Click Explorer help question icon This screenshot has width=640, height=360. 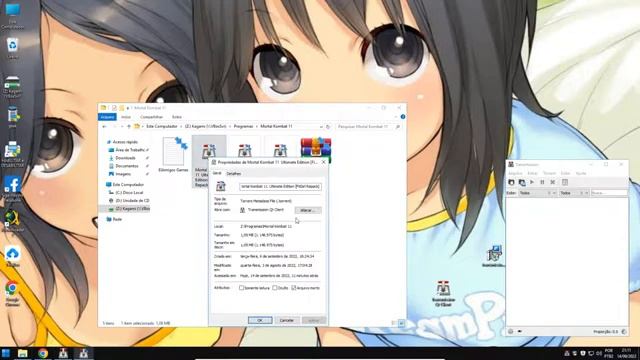pyautogui.click(x=403, y=117)
